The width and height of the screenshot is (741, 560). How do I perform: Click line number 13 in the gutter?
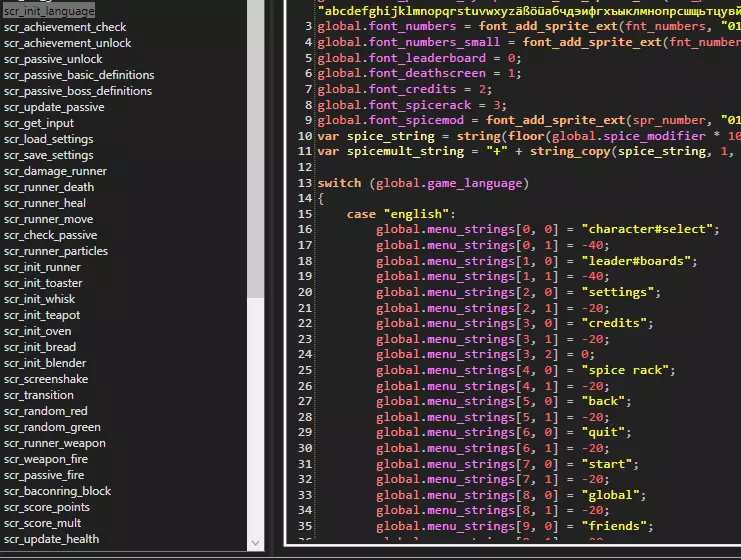[x=305, y=183]
